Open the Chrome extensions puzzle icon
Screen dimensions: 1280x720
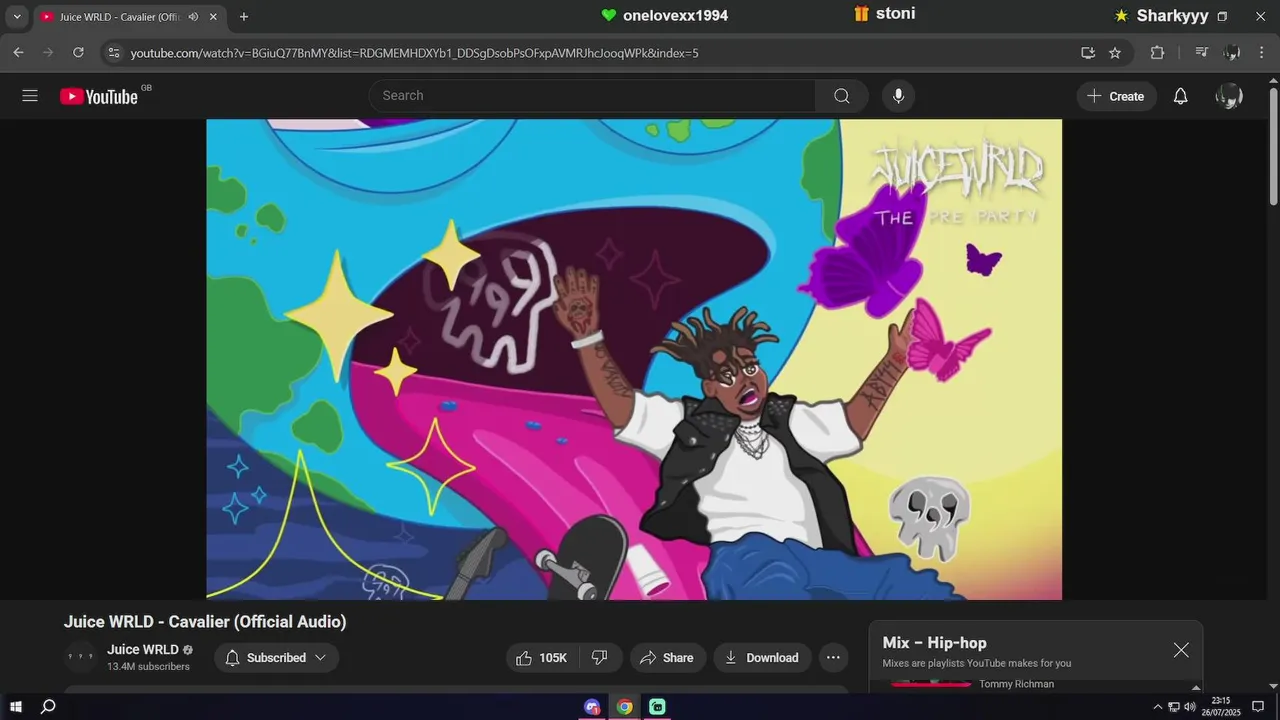pyautogui.click(x=1157, y=53)
